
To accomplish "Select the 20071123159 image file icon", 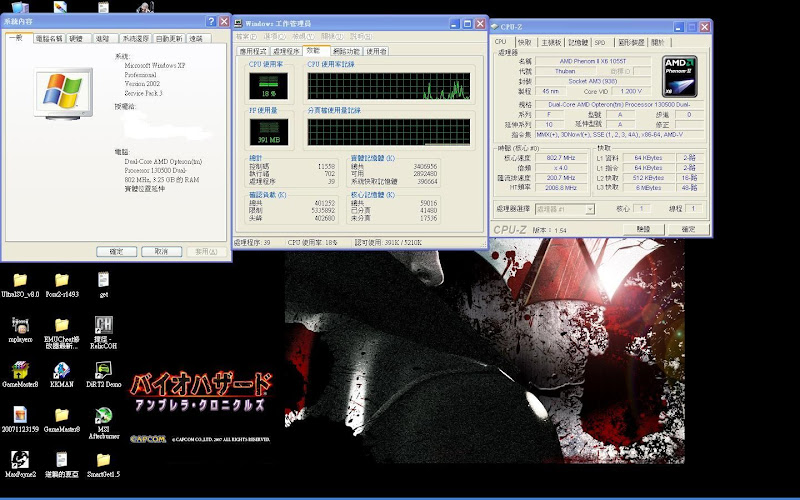I will tap(20, 415).
